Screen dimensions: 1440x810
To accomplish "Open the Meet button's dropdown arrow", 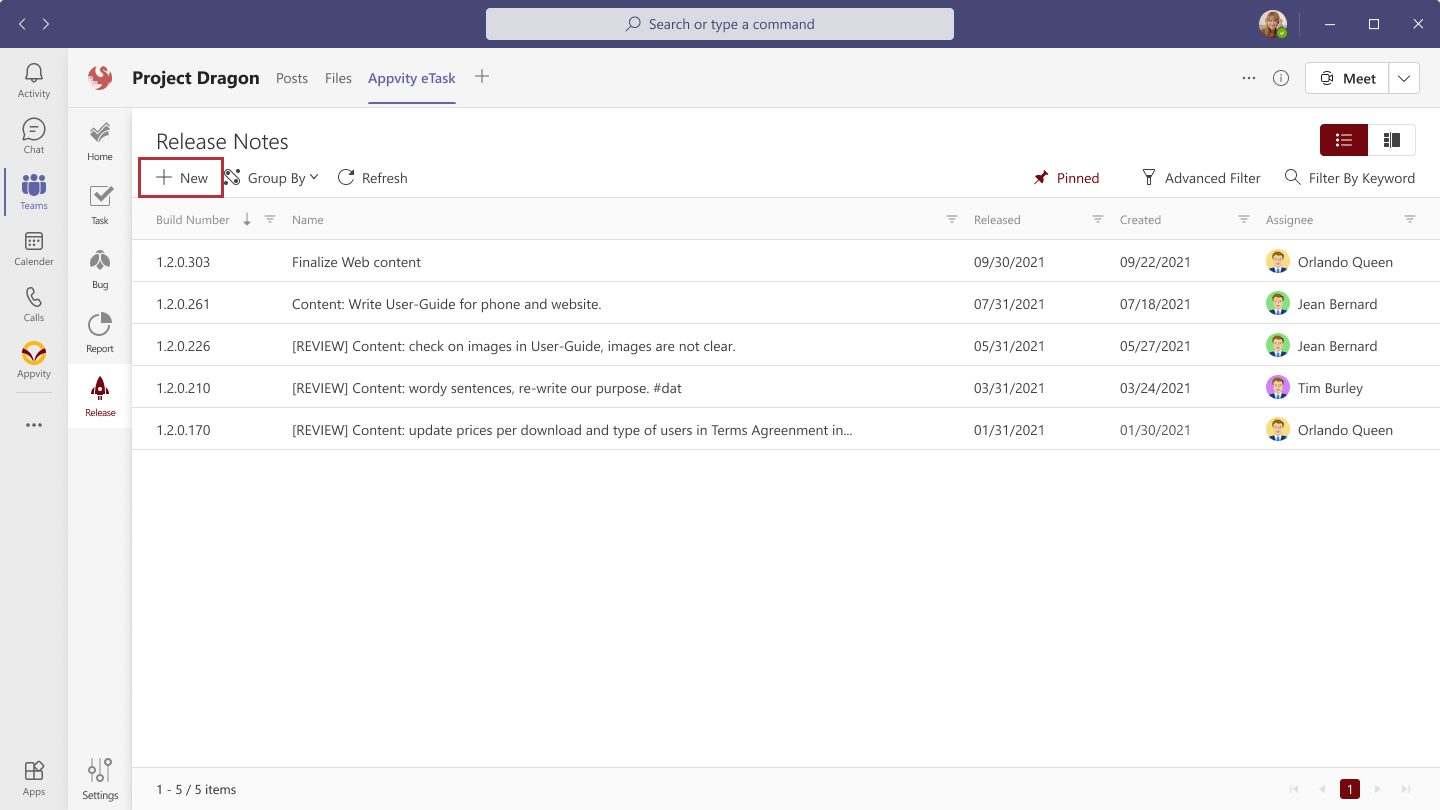I will [x=1404, y=77].
